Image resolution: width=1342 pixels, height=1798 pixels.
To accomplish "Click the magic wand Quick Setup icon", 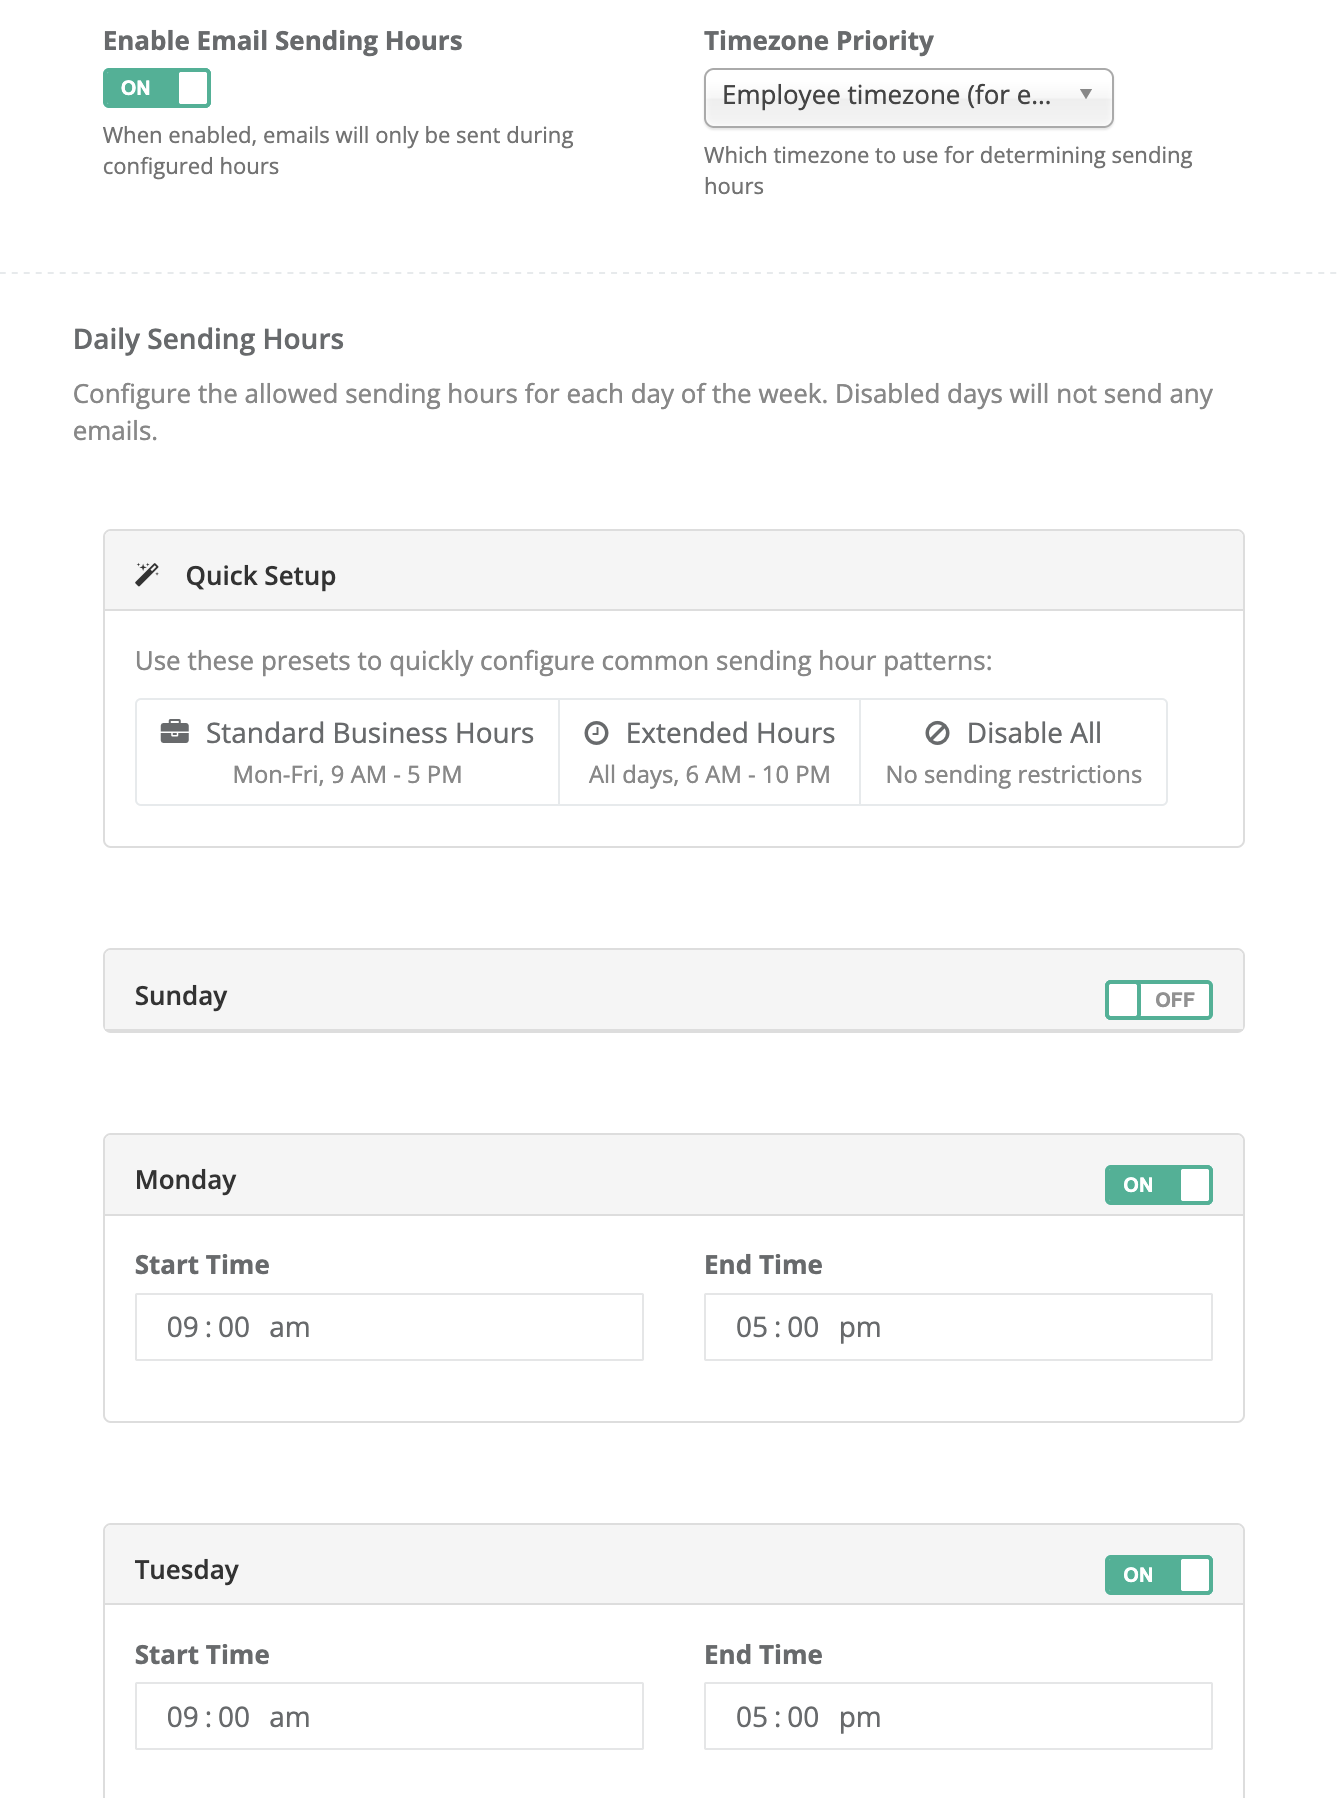I will click(x=147, y=575).
